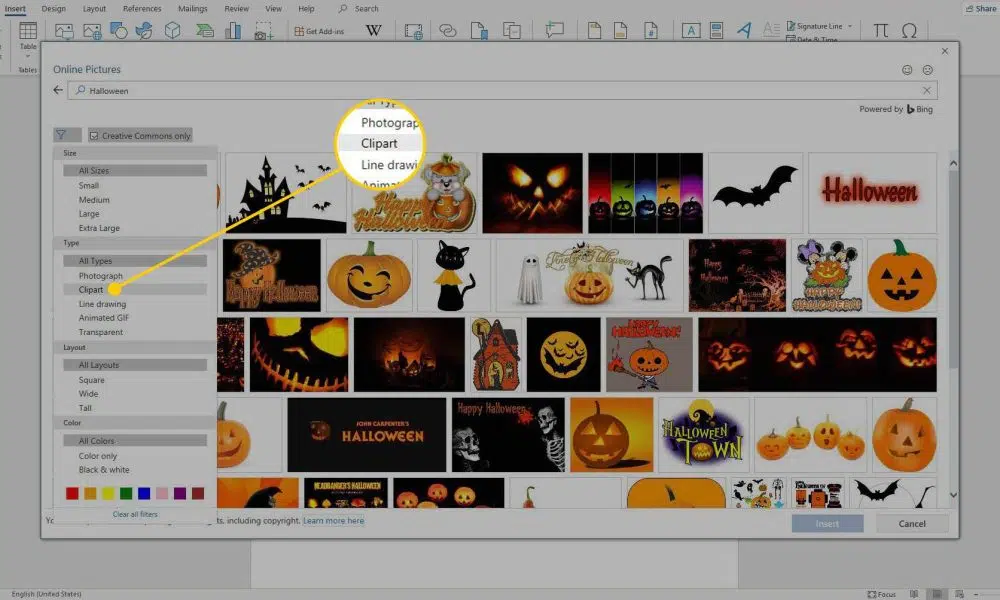The image size is (1000, 600).
Task: Click the Insert button in the dialog
Action: 827,523
